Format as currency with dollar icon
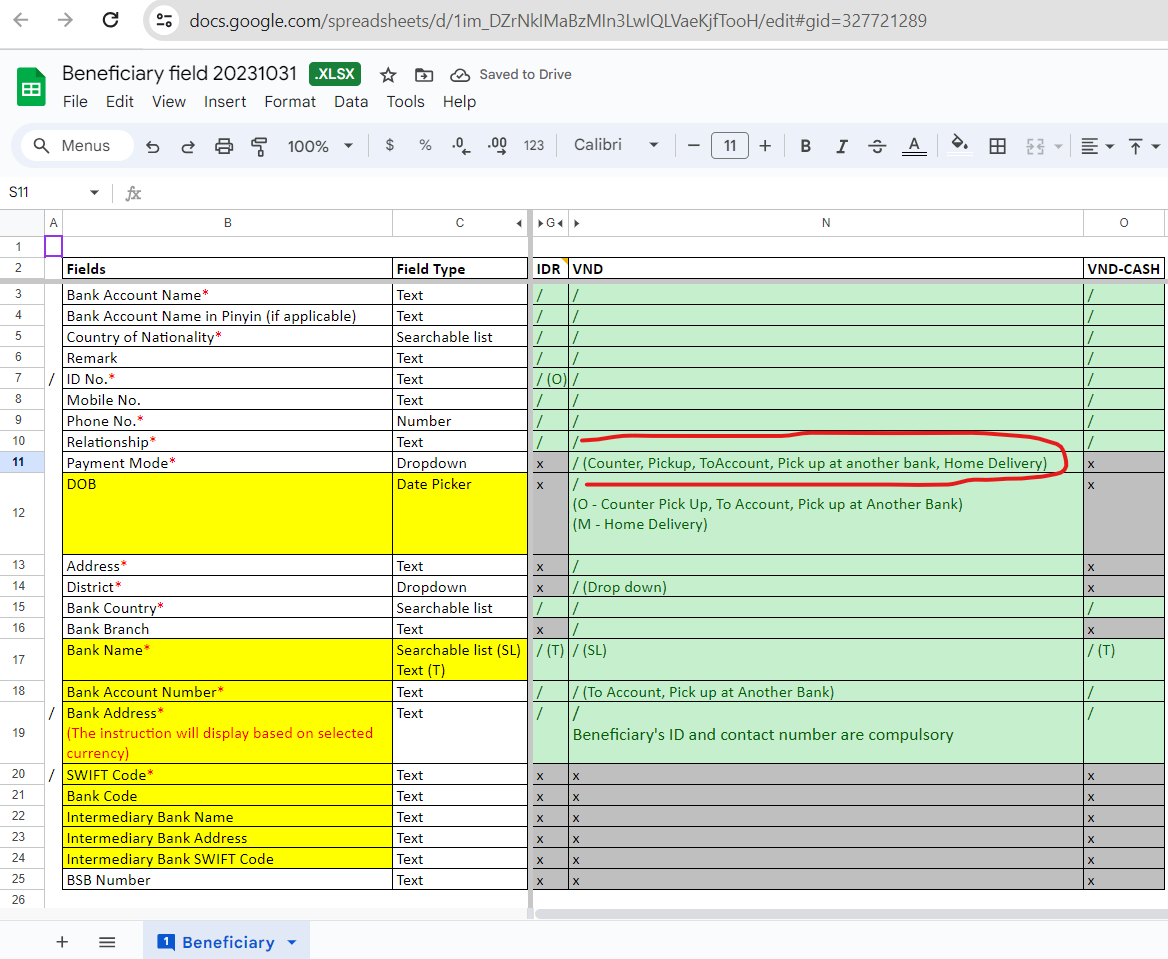This screenshot has width=1168, height=959. tap(389, 146)
